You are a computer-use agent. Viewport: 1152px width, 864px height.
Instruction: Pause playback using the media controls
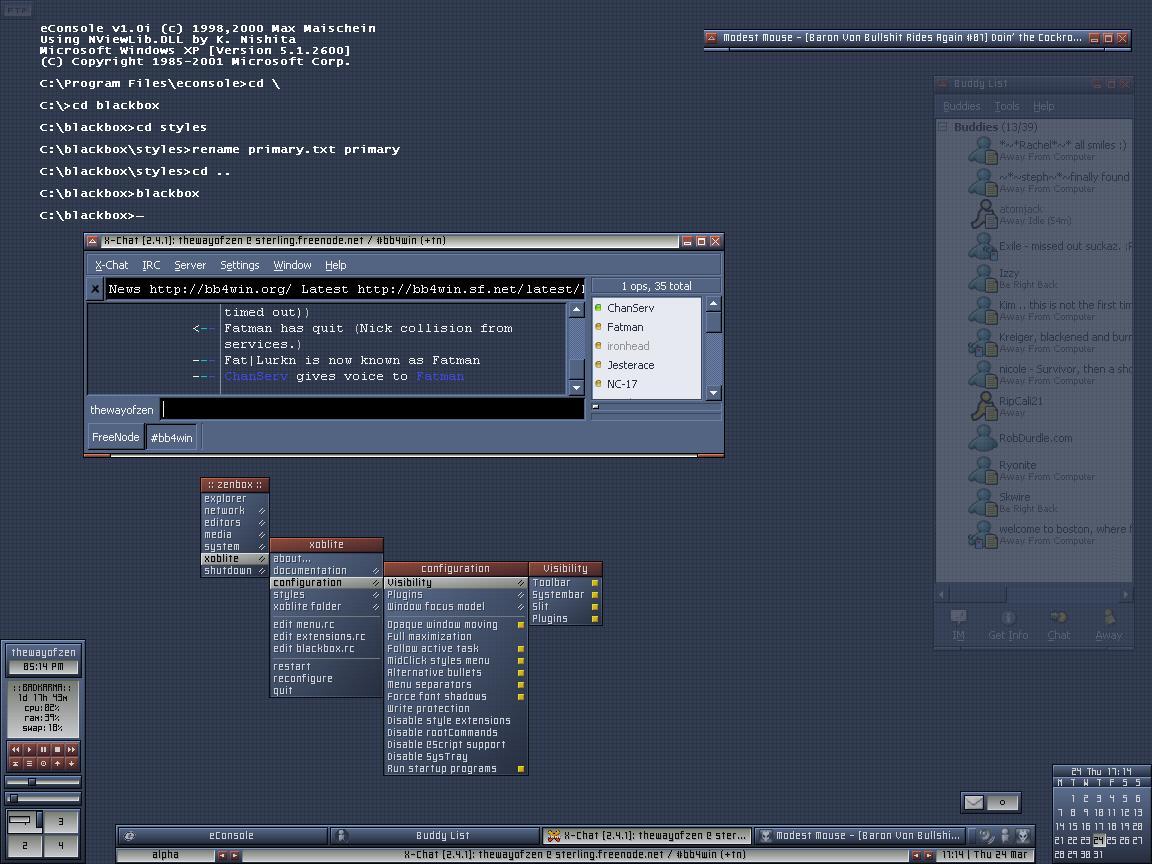[x=43, y=749]
